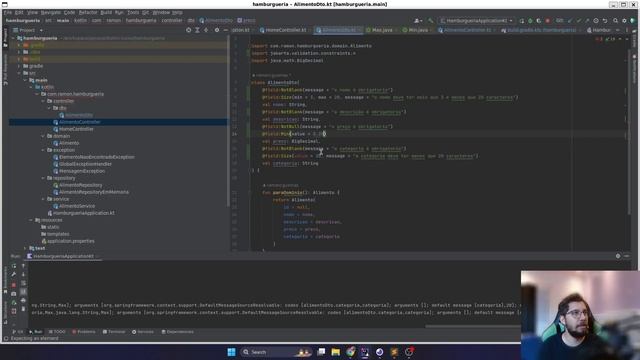Click the red Stop icon in the top toolbar
Image resolution: width=640 pixels, height=360 pixels.
(548, 20)
